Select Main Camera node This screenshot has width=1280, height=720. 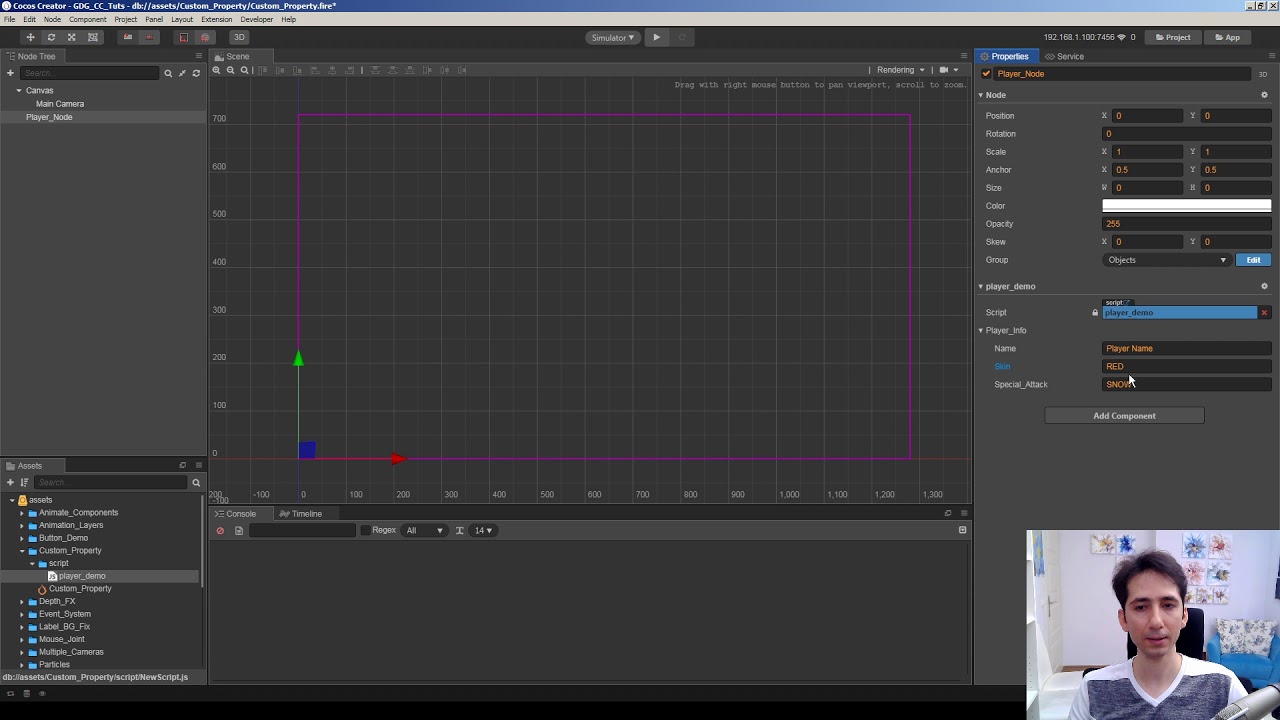pos(60,104)
